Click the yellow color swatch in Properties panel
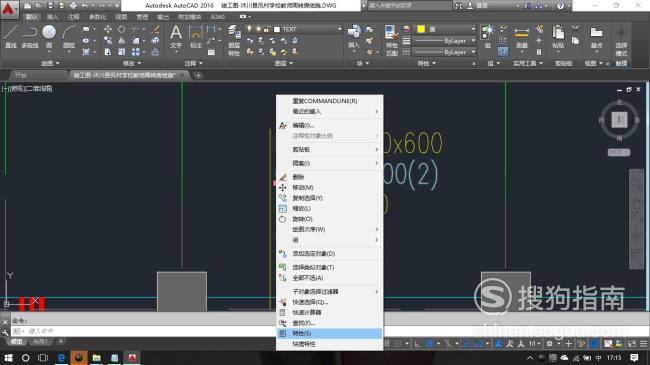The width and height of the screenshot is (650, 365). (421, 29)
